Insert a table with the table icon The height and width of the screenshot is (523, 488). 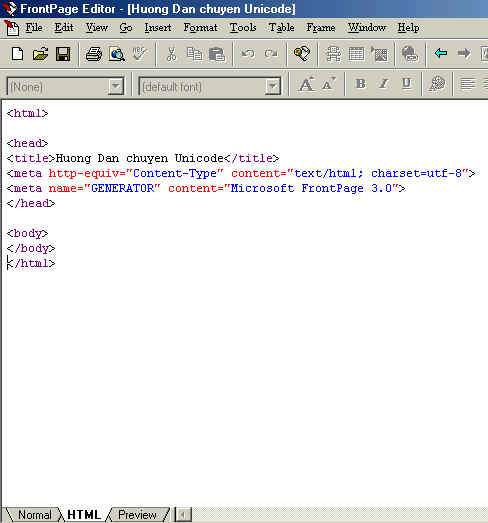[356, 54]
